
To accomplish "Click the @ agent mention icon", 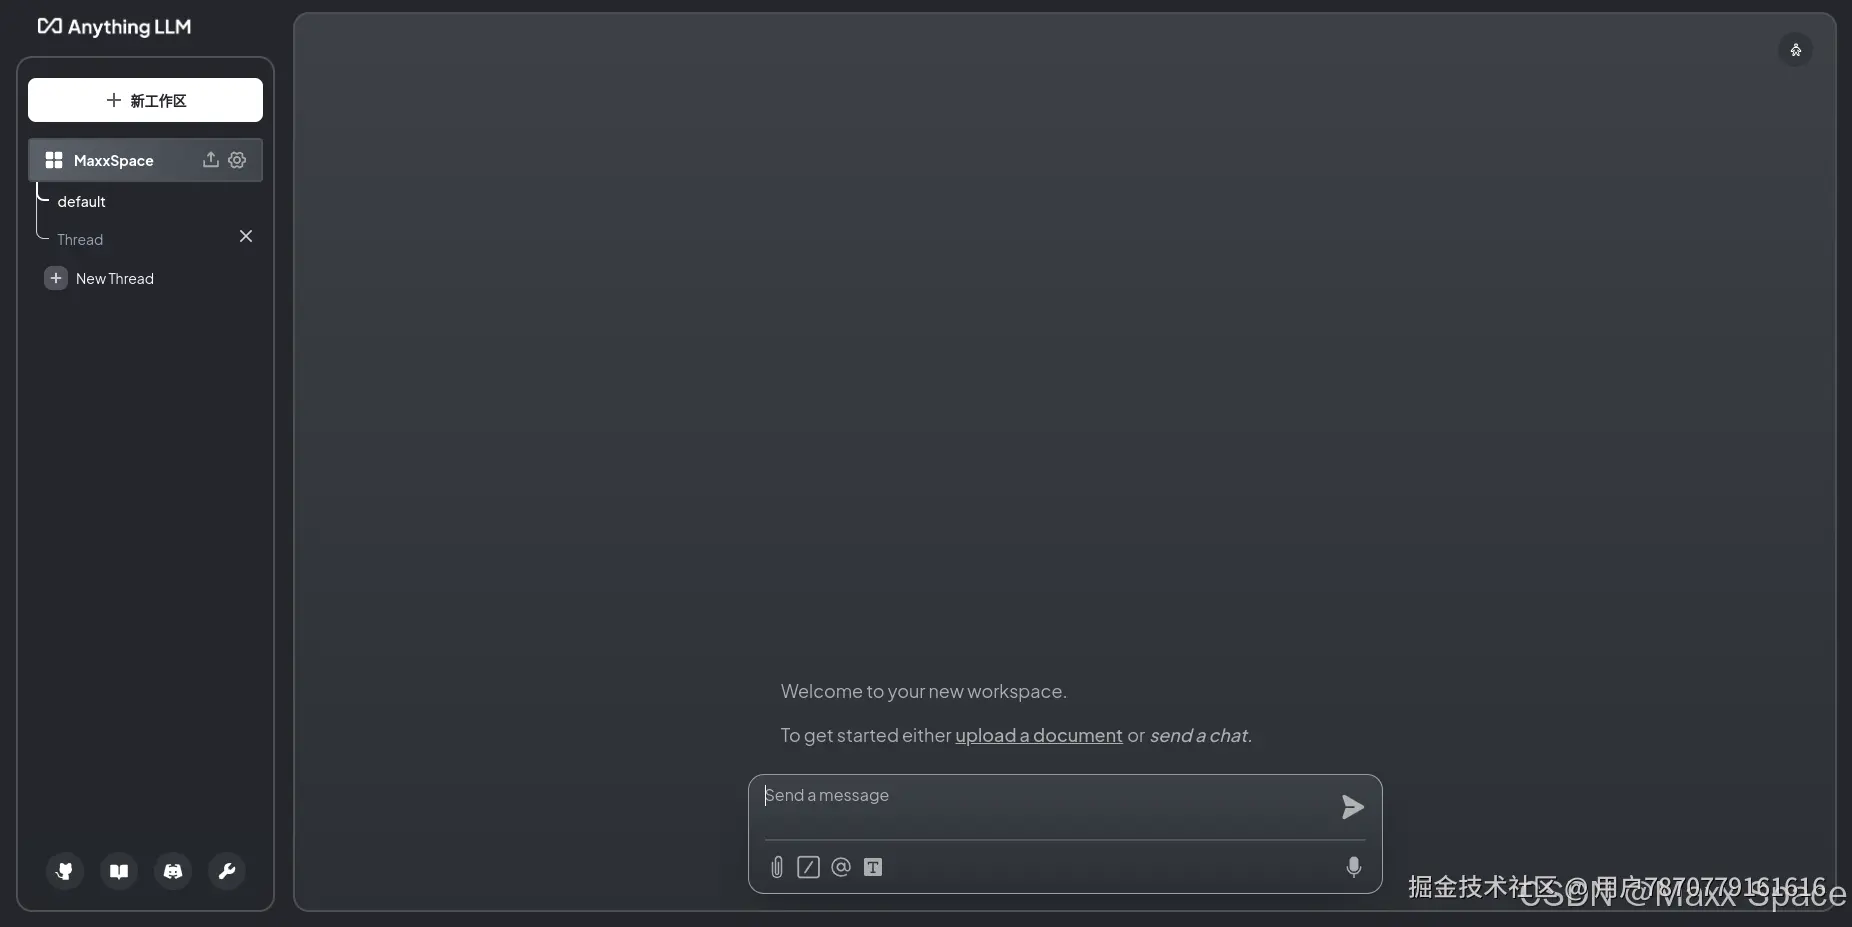I will pyautogui.click(x=841, y=867).
